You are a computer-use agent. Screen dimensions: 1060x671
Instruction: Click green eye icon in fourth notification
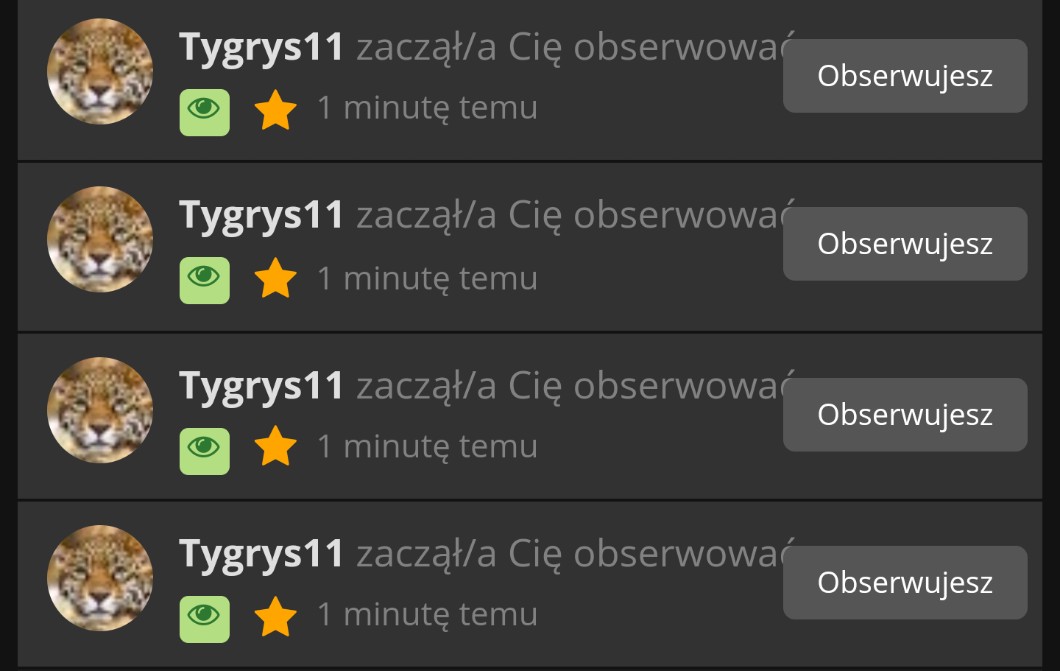coord(204,618)
